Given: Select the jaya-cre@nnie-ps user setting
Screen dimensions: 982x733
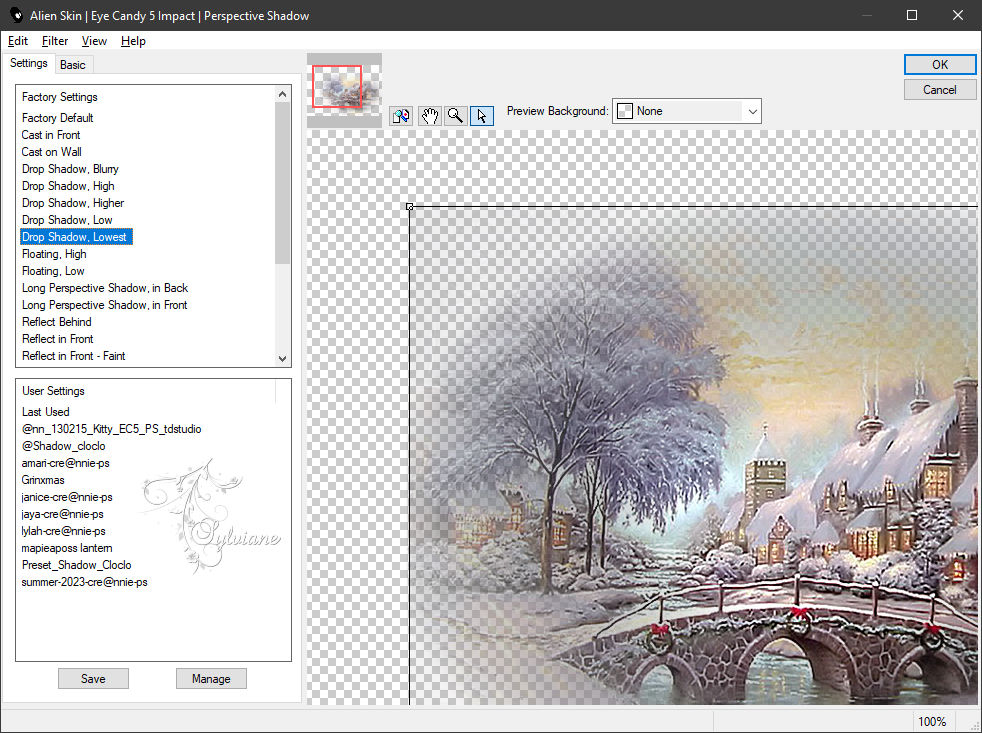Looking at the screenshot, I should coord(63,514).
